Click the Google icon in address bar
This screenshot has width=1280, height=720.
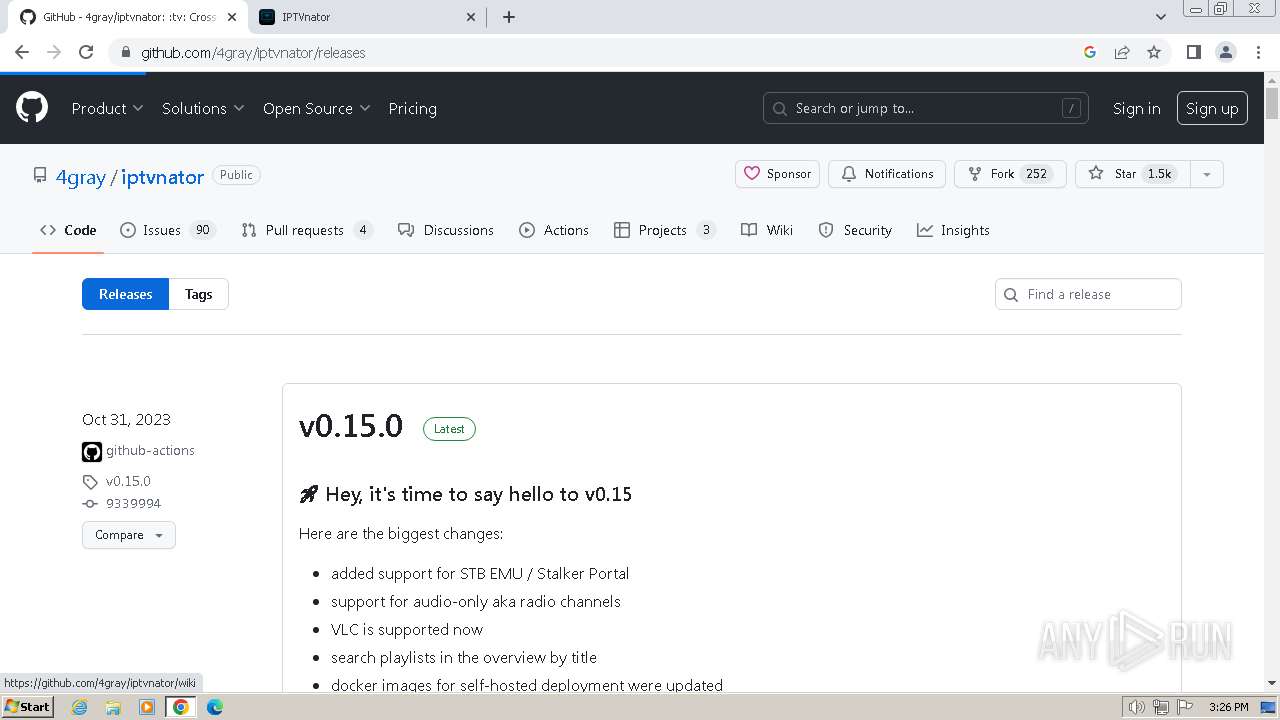pos(1090,52)
